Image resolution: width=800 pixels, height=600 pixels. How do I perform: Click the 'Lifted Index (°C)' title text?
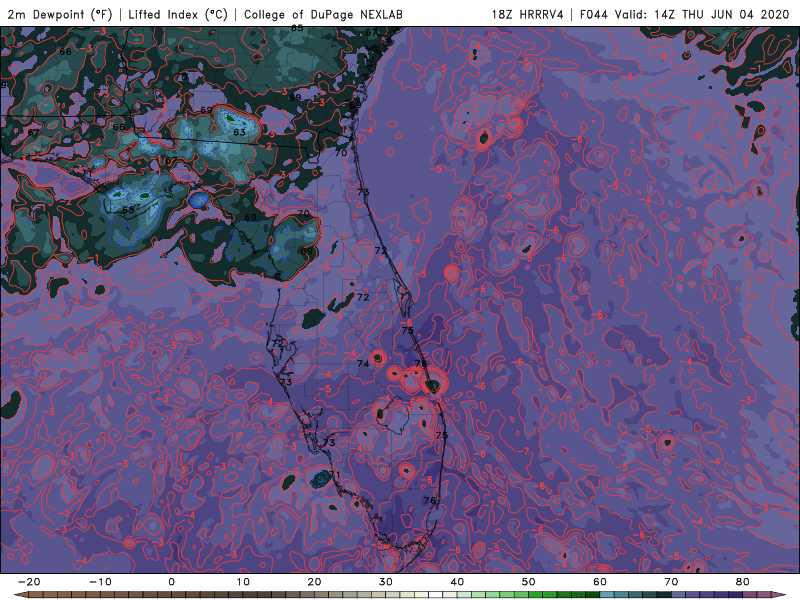178,14
